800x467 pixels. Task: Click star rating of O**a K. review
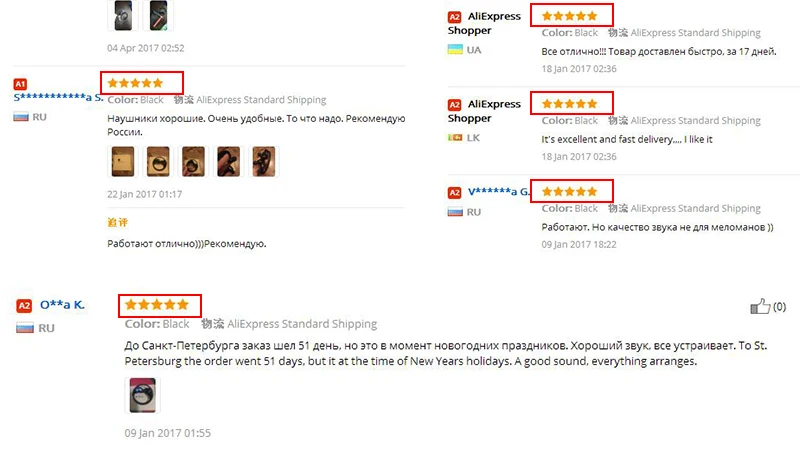click(157, 305)
